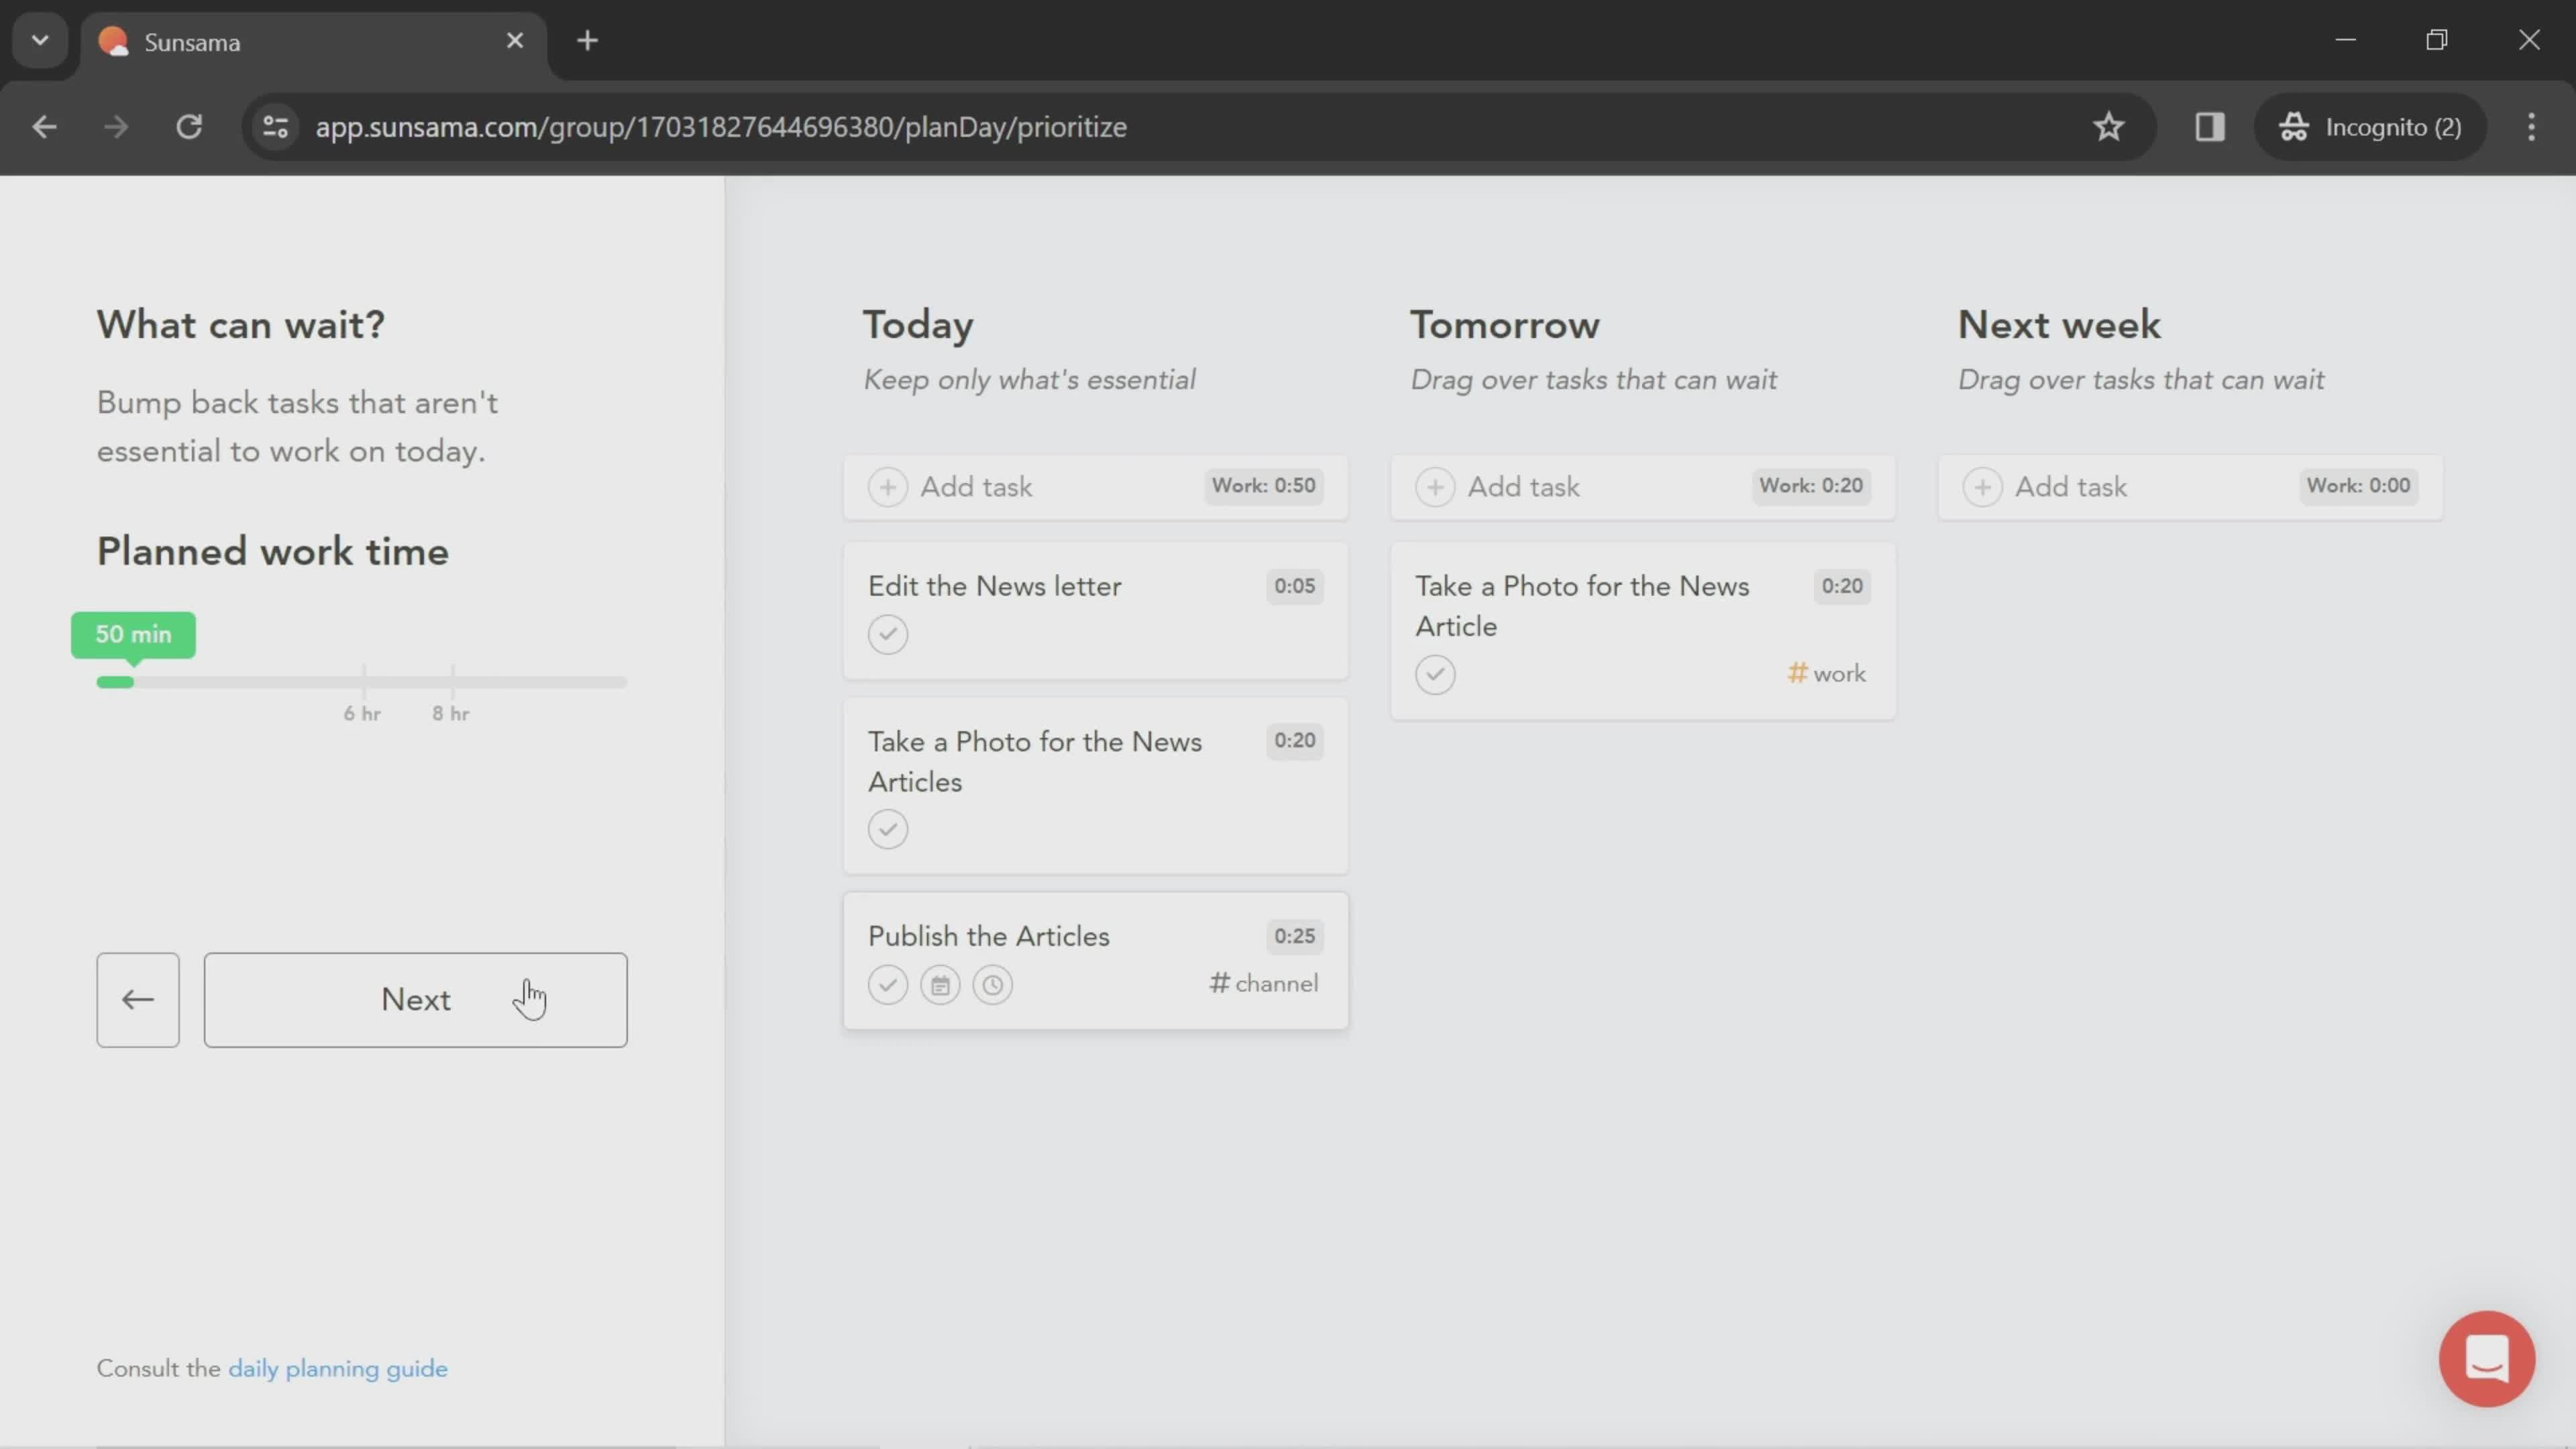Drag the Planned work time slider
This screenshot has width=2576, height=1449.
pyautogui.click(x=119, y=681)
